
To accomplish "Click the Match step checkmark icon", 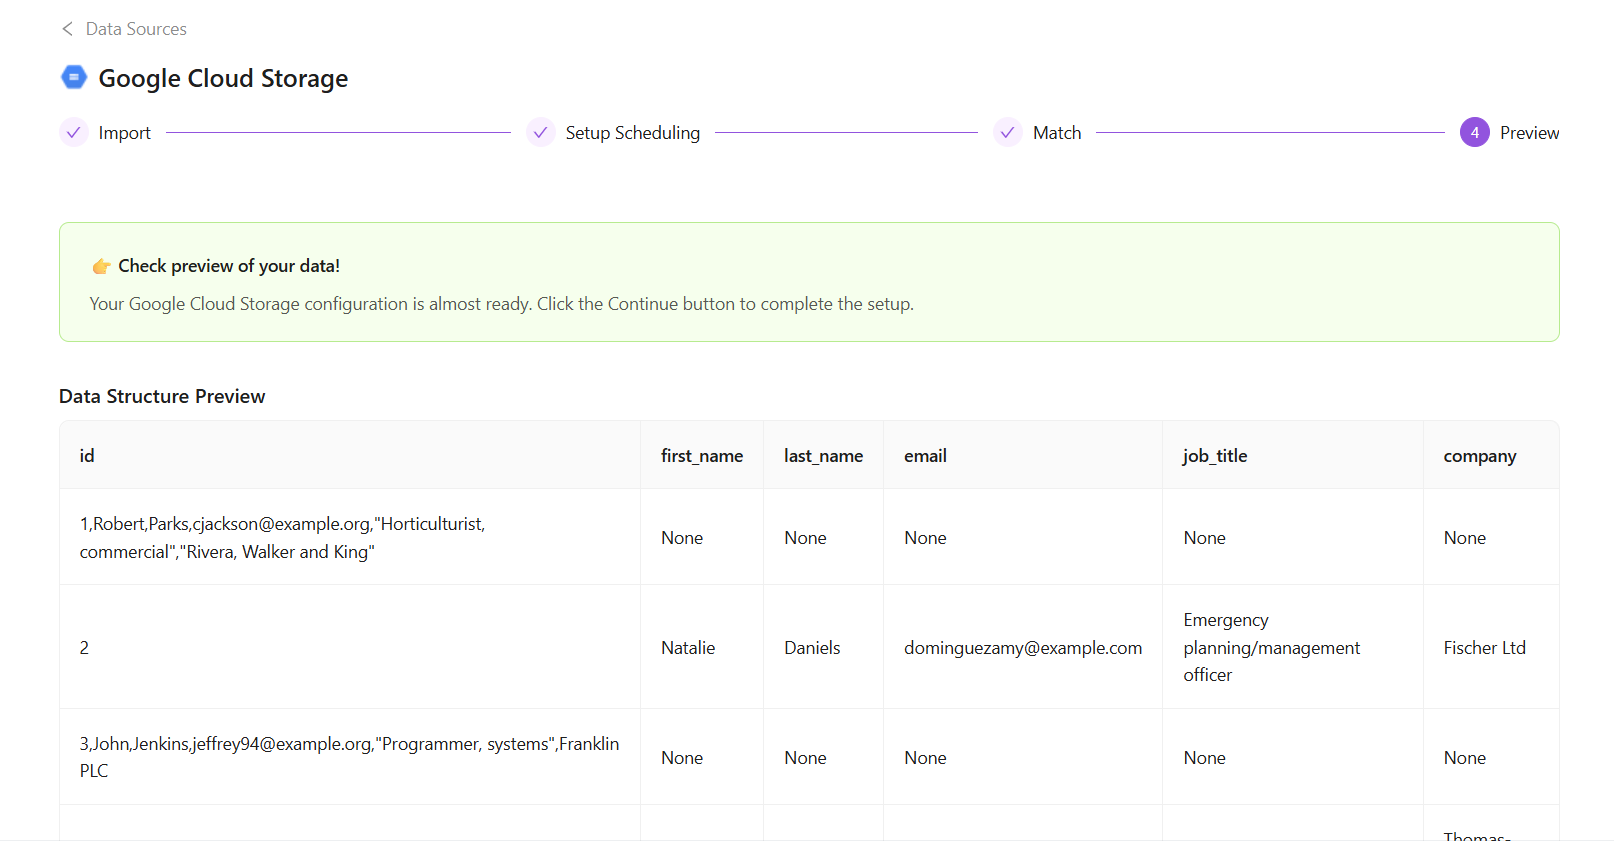I will point(1008,133).
